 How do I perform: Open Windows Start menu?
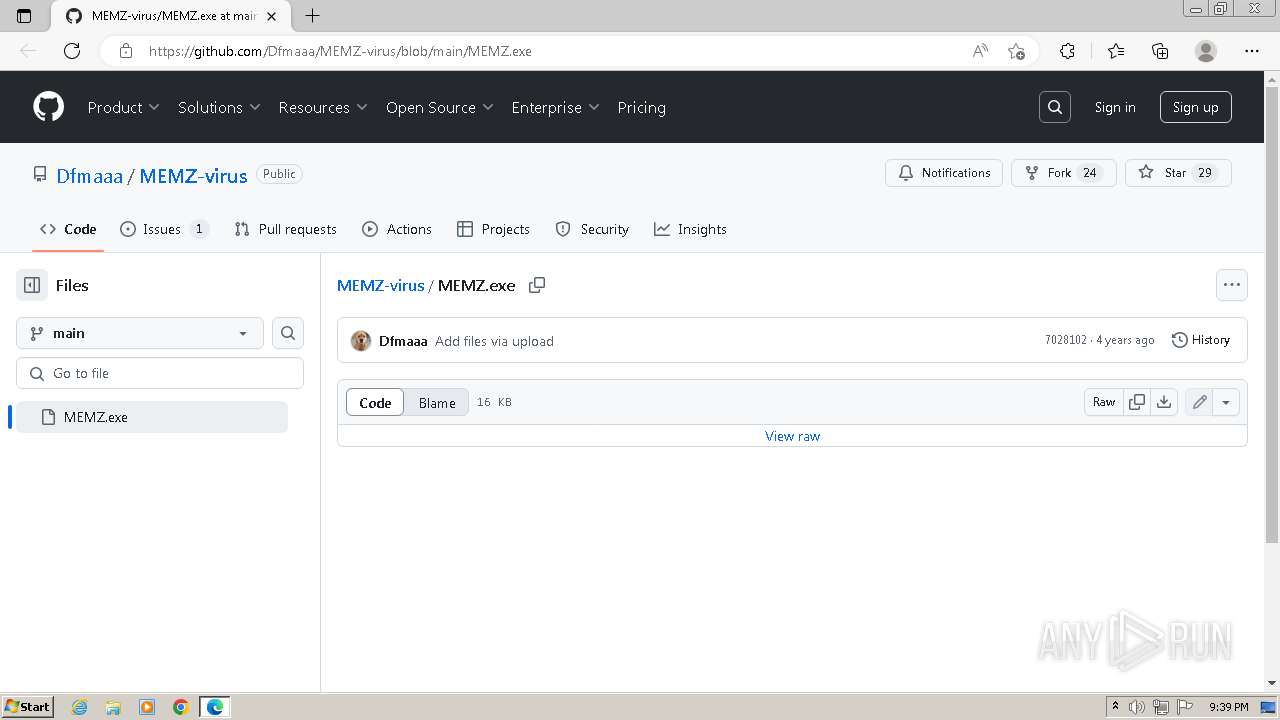(28, 707)
